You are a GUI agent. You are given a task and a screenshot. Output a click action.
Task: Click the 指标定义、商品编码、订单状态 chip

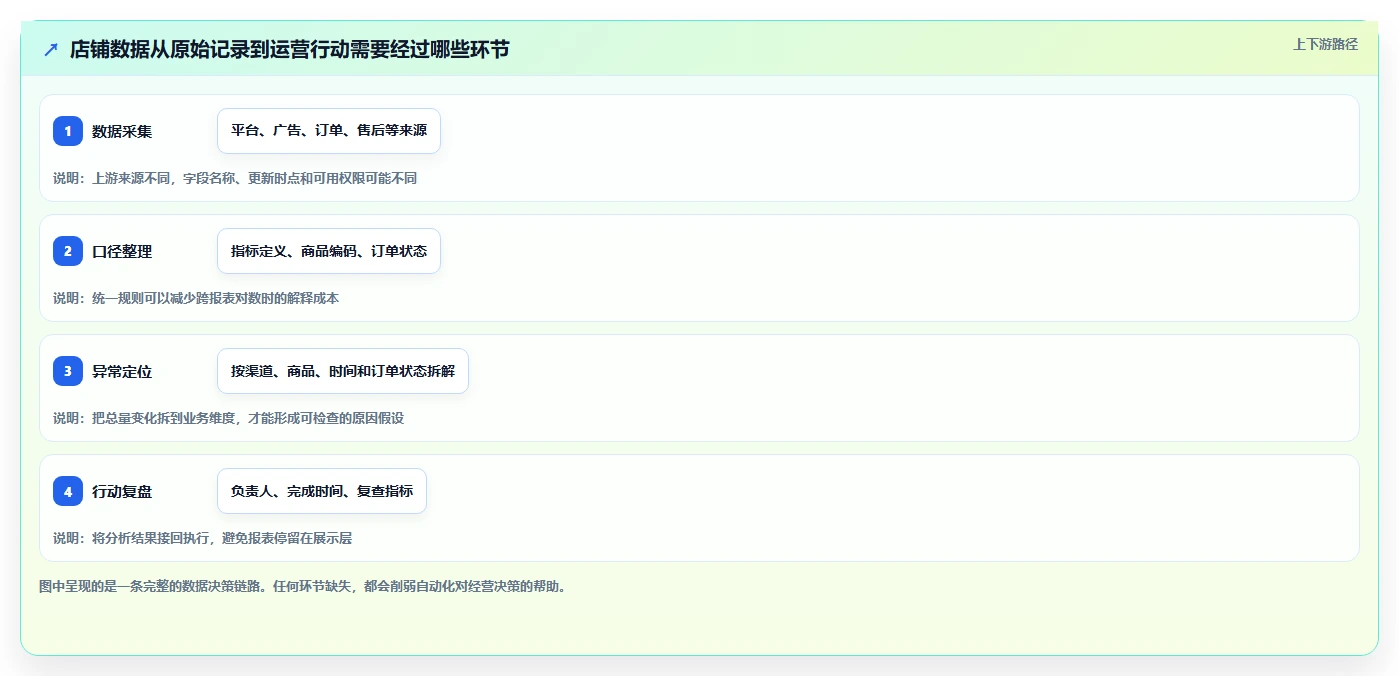[329, 251]
